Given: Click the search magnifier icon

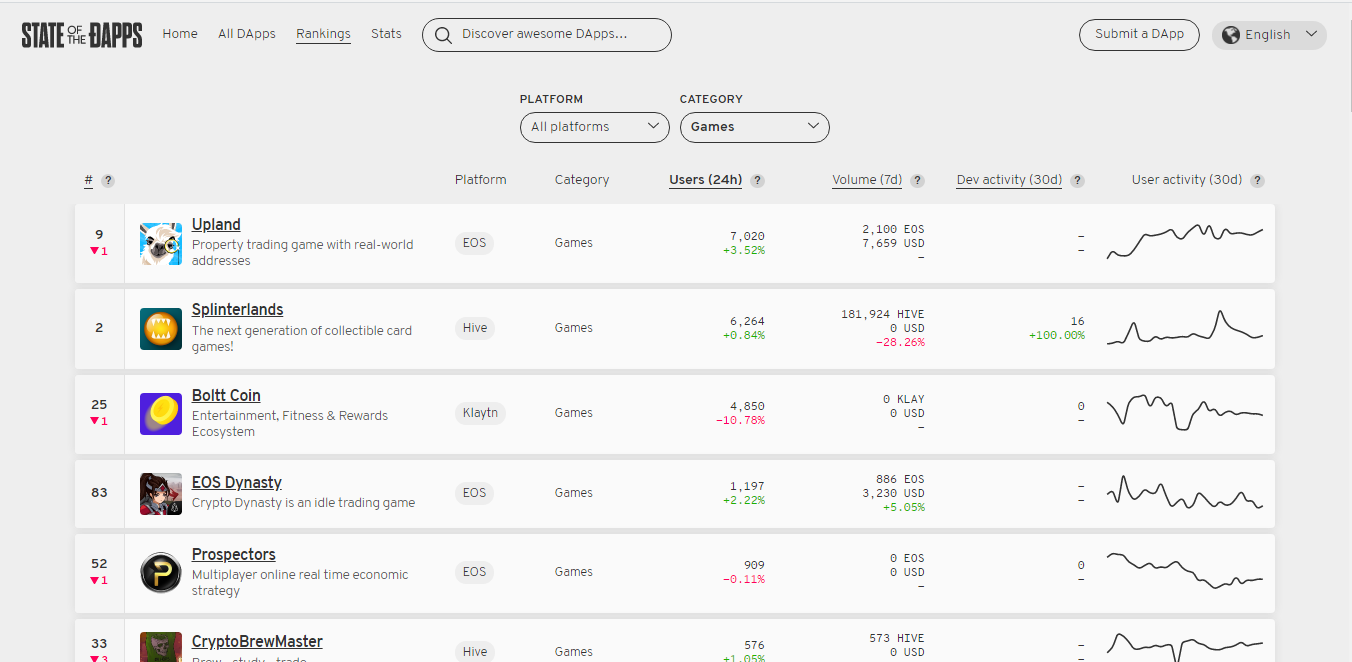Looking at the screenshot, I should 443,35.
